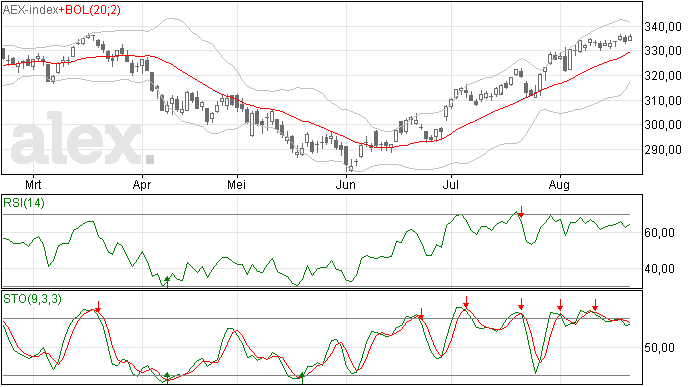This screenshot has width=690, height=387.
Task: Click the STO red arrow in late June
Action: point(421,314)
